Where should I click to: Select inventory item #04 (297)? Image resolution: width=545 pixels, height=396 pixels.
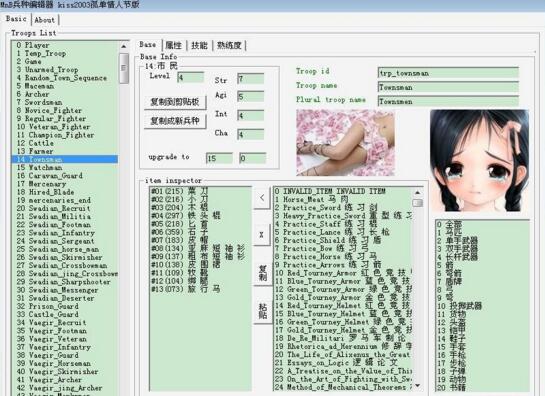click(x=200, y=216)
